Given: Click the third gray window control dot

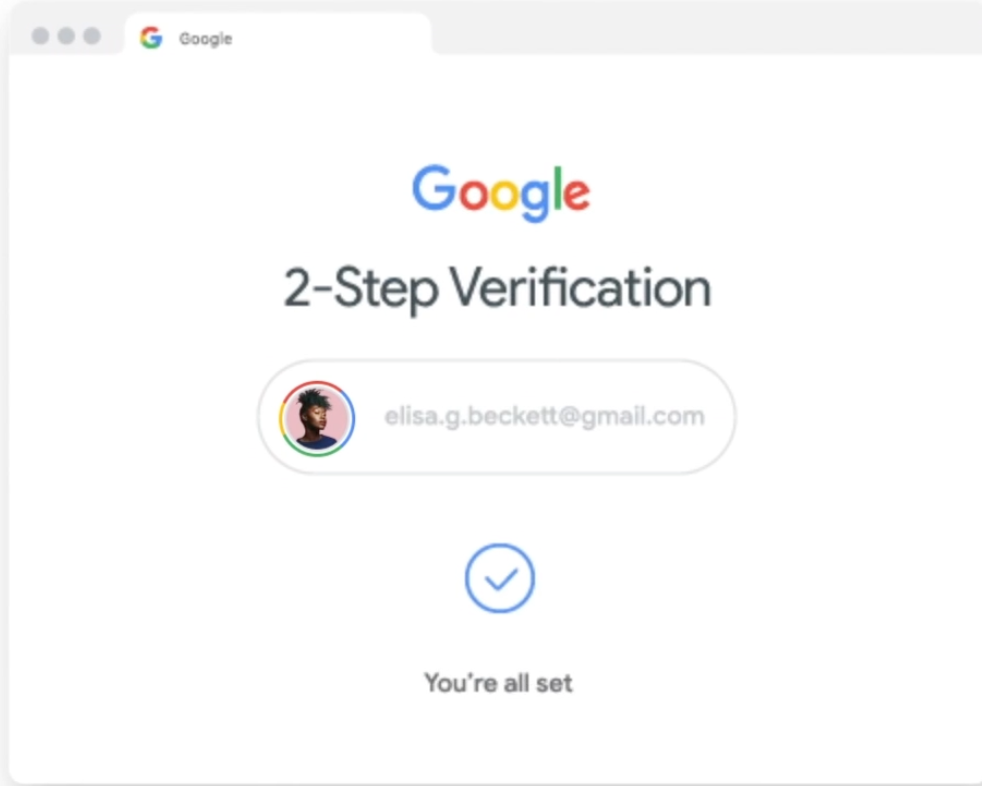Looking at the screenshot, I should tap(92, 36).
